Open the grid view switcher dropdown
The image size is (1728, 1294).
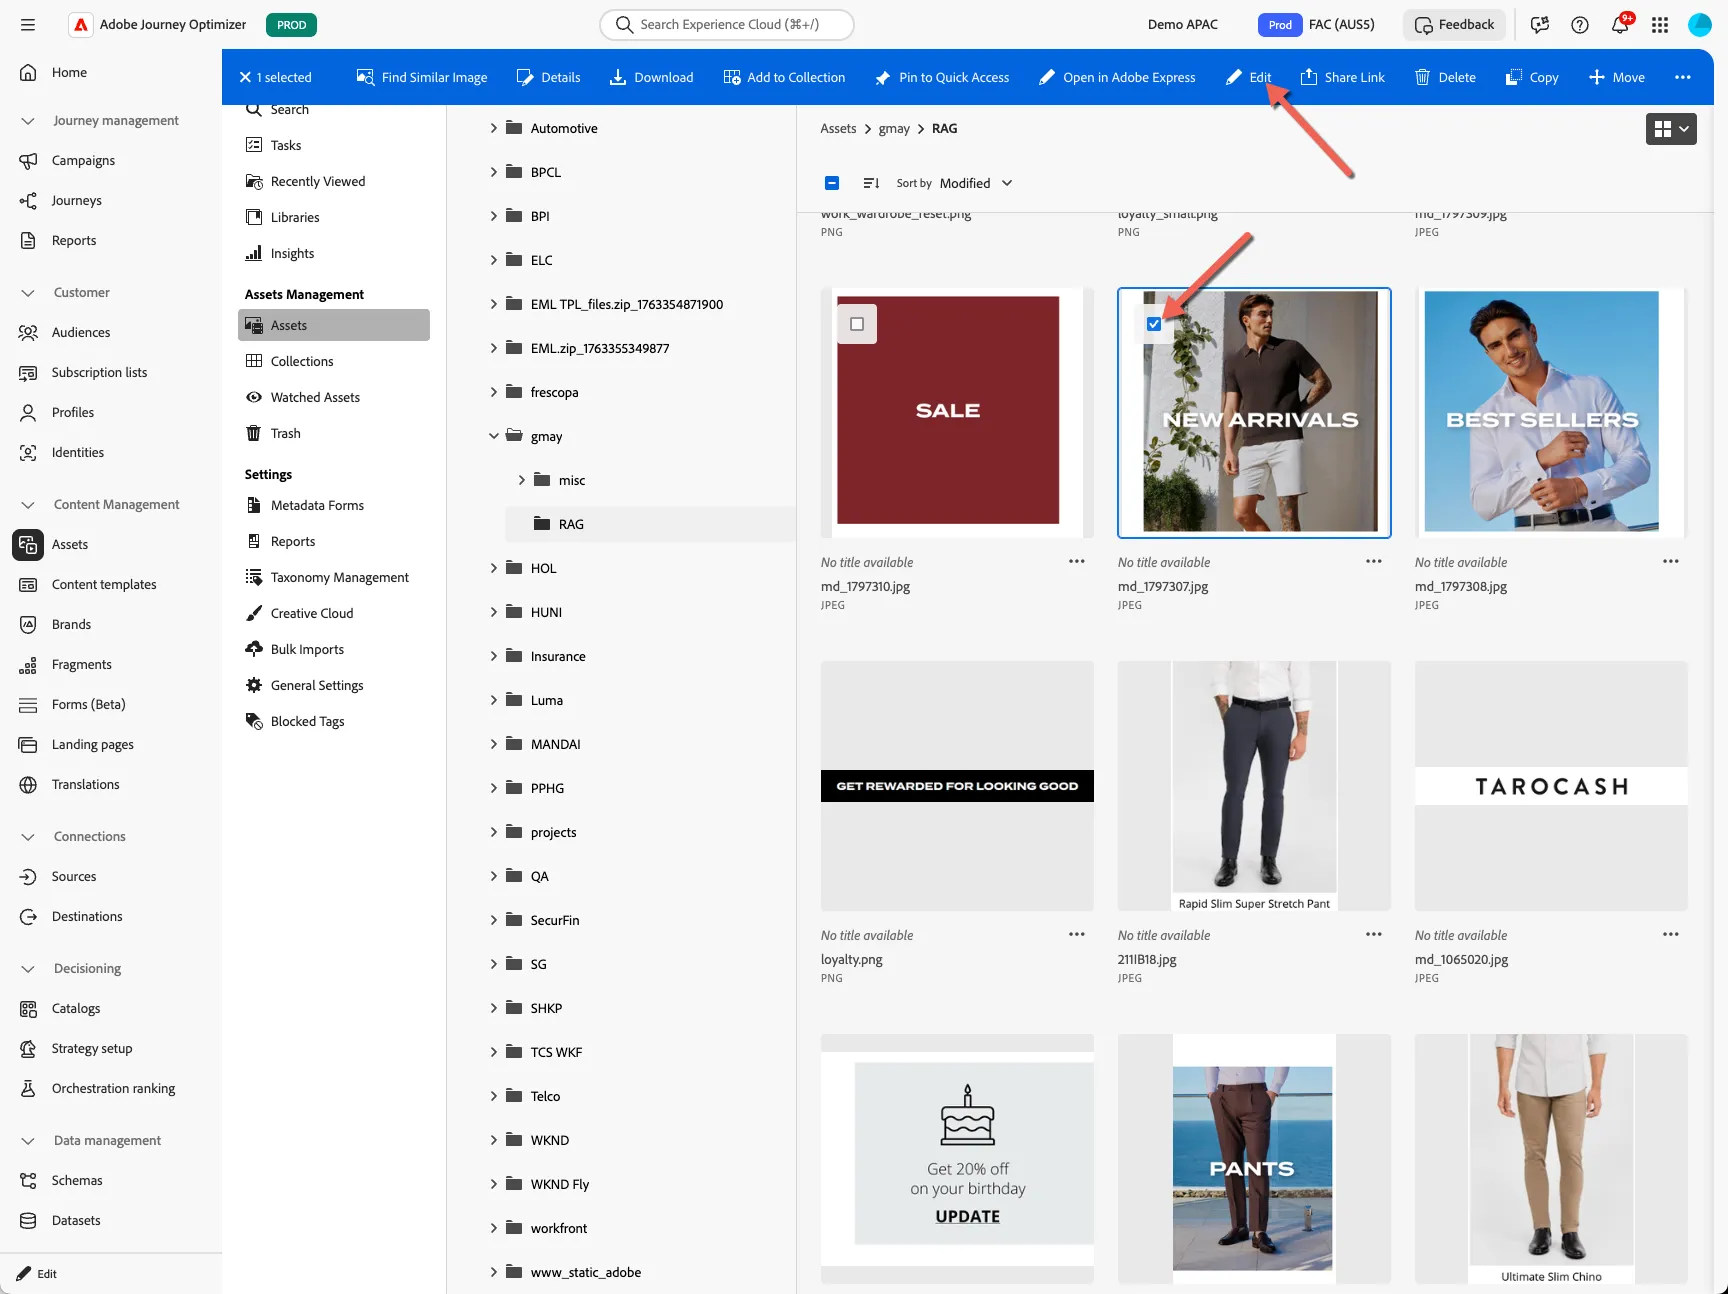pos(1671,129)
